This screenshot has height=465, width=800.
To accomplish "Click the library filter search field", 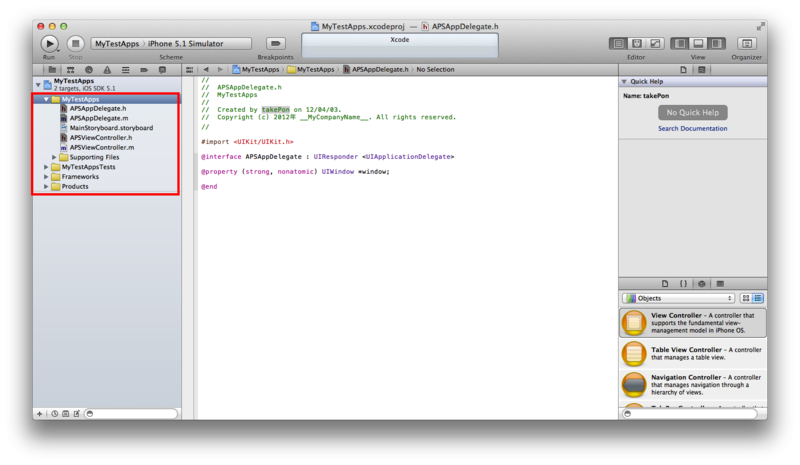I will (x=689, y=414).
